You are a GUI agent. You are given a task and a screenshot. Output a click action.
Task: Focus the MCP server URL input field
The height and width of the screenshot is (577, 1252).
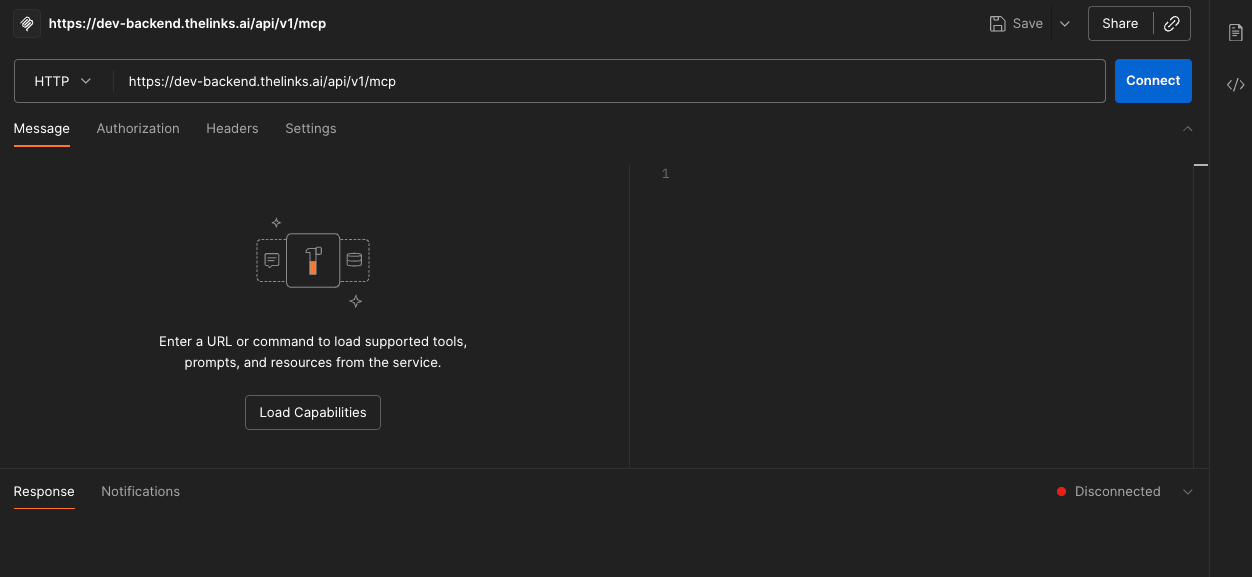click(x=600, y=81)
